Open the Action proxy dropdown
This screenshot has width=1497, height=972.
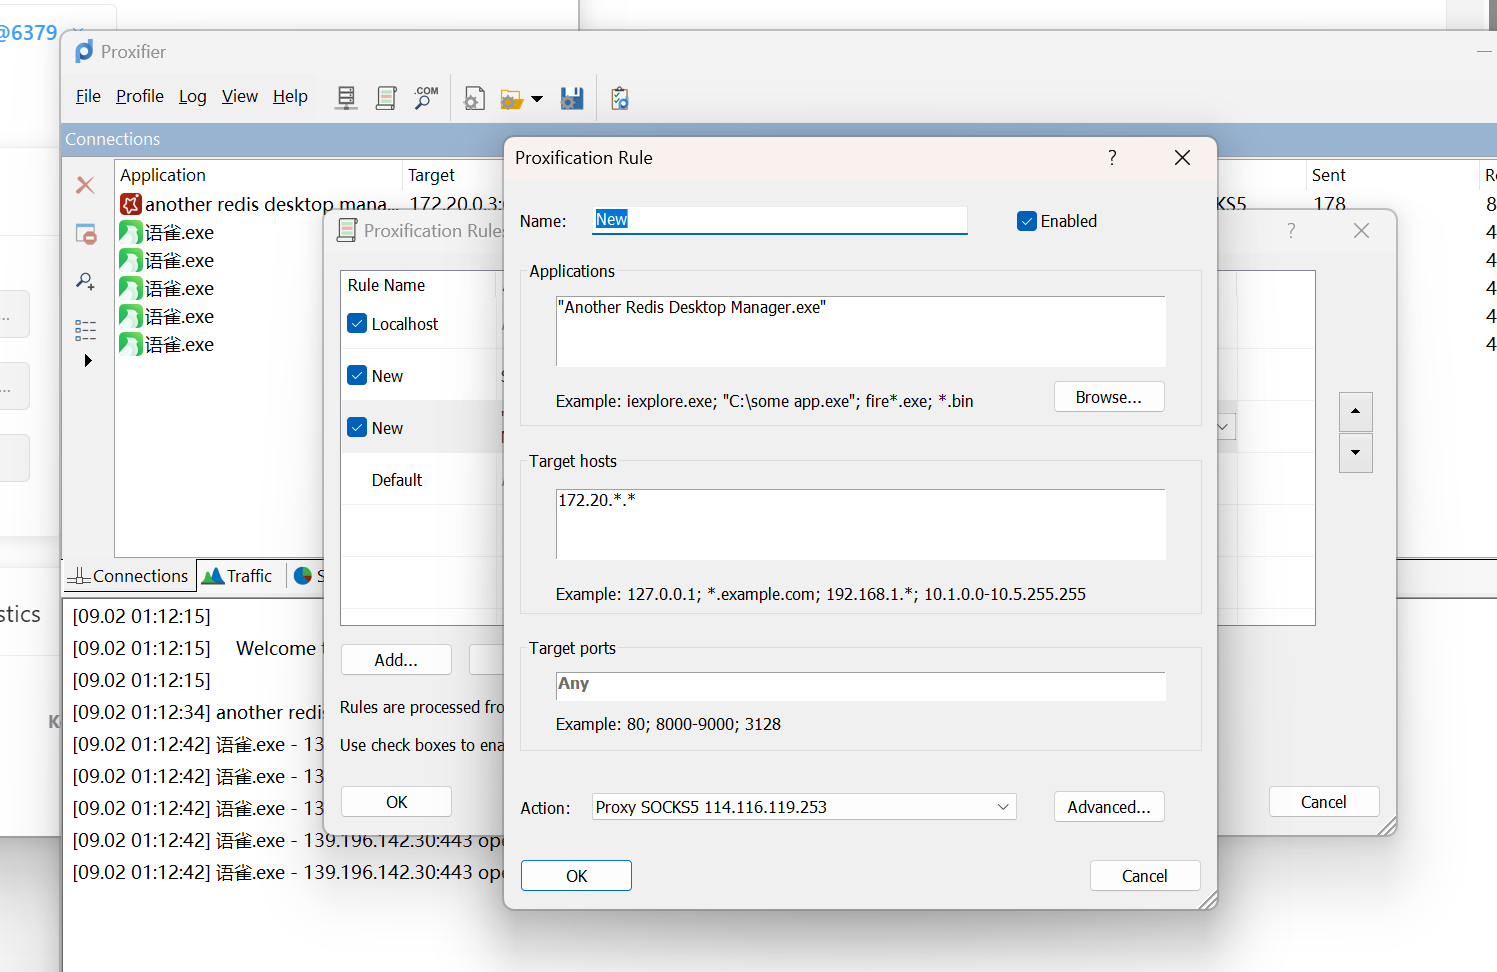[804, 807]
